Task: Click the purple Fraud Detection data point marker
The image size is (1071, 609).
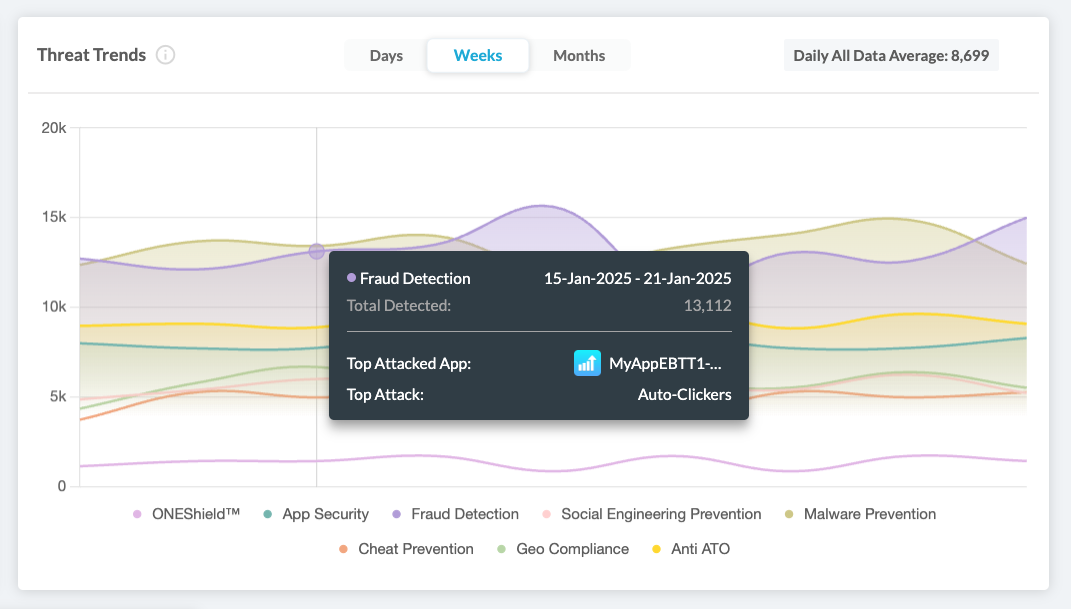Action: pyautogui.click(x=316, y=251)
